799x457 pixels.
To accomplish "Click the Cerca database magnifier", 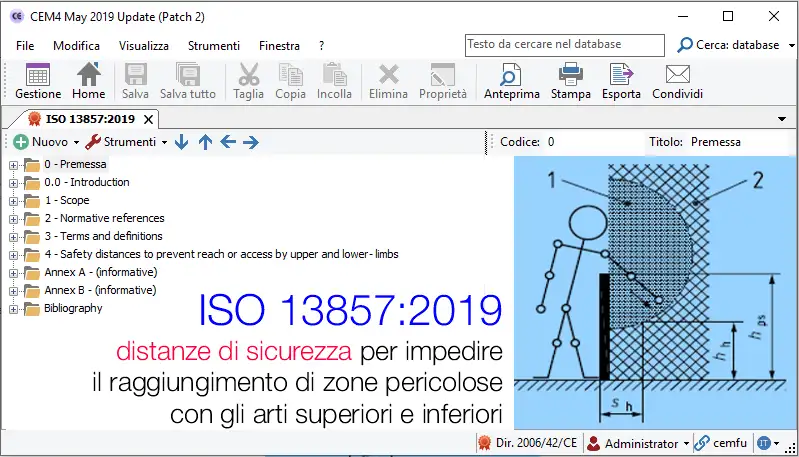I will 685,45.
